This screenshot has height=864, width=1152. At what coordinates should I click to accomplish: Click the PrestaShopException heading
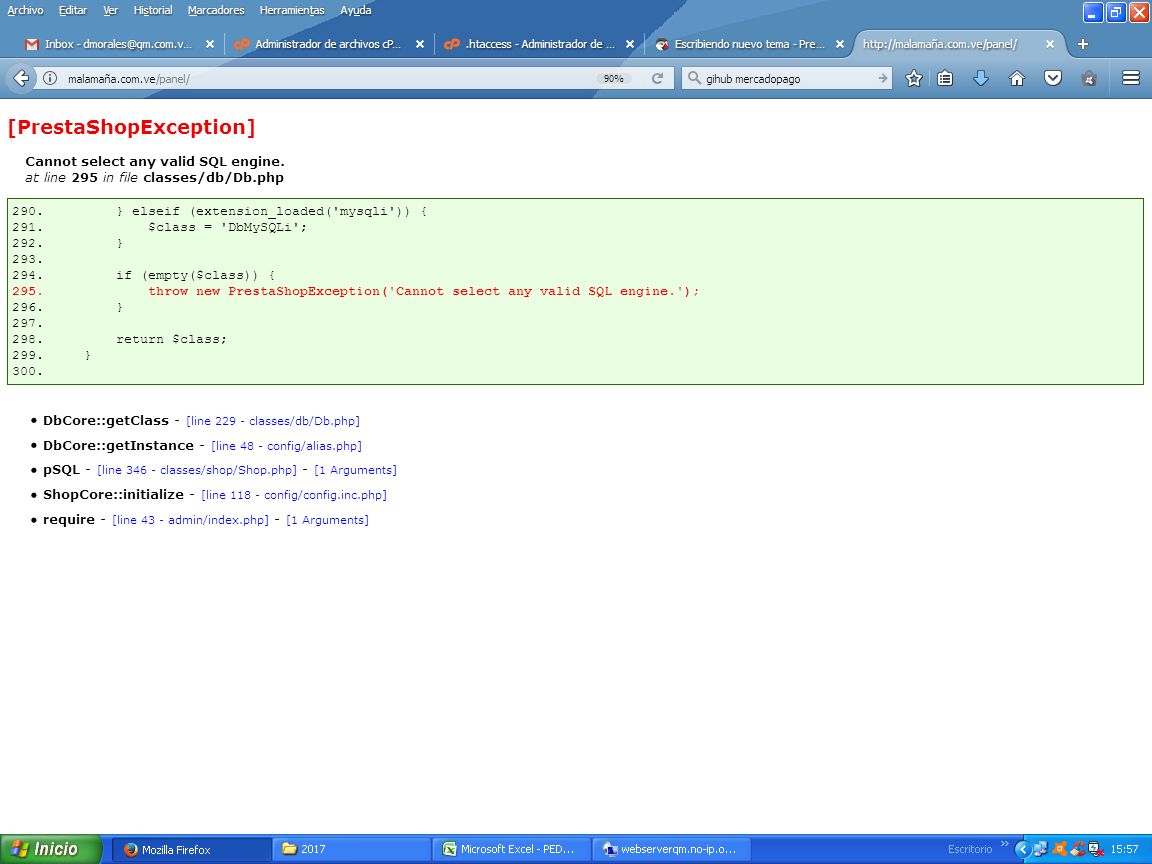tap(132, 127)
